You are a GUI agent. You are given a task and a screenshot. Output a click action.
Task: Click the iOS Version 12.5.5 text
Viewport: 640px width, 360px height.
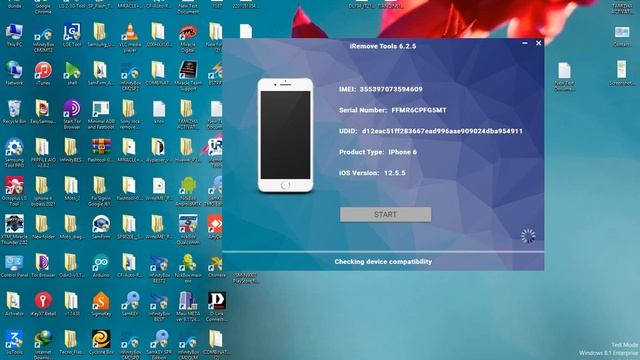[x=372, y=173]
